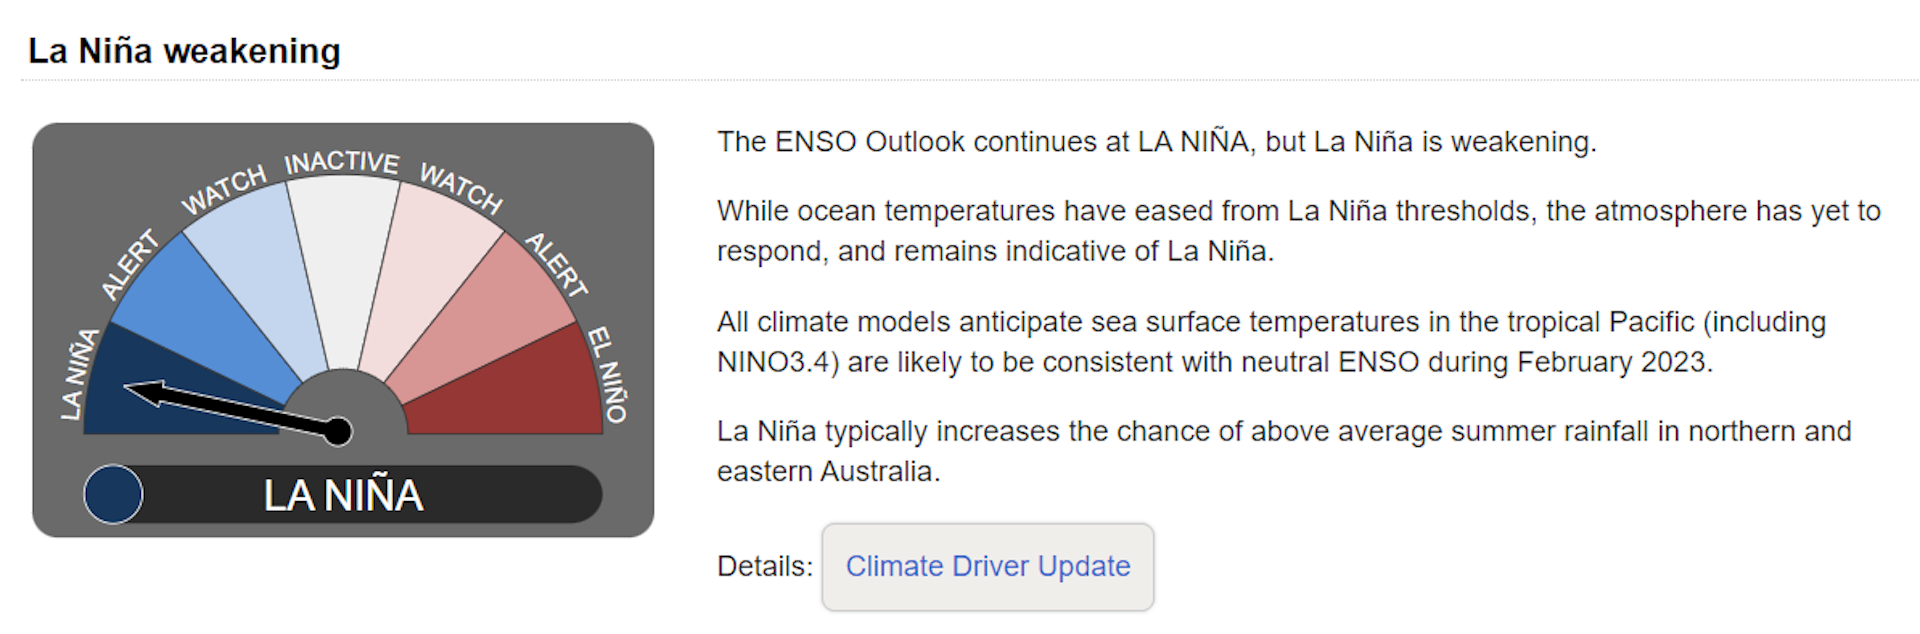
Task: Open the Climate Driver Update link
Action: (987, 566)
